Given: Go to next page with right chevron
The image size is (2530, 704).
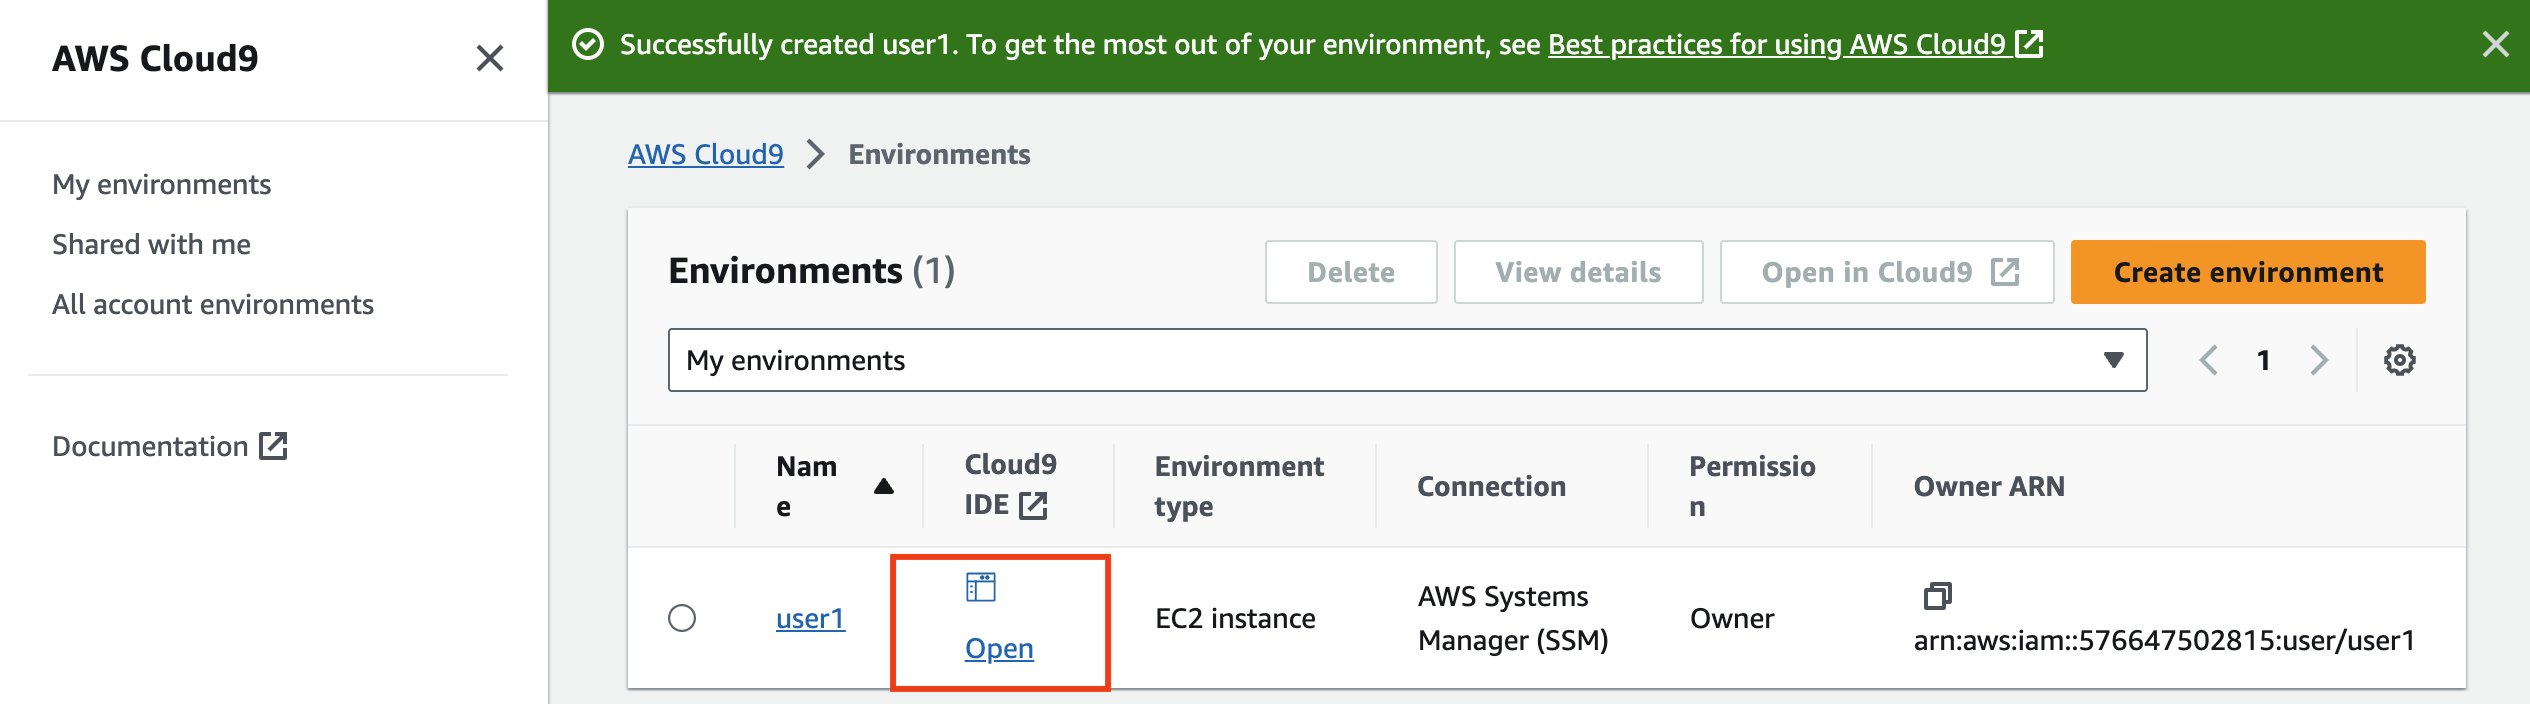Looking at the screenshot, I should [x=2319, y=360].
